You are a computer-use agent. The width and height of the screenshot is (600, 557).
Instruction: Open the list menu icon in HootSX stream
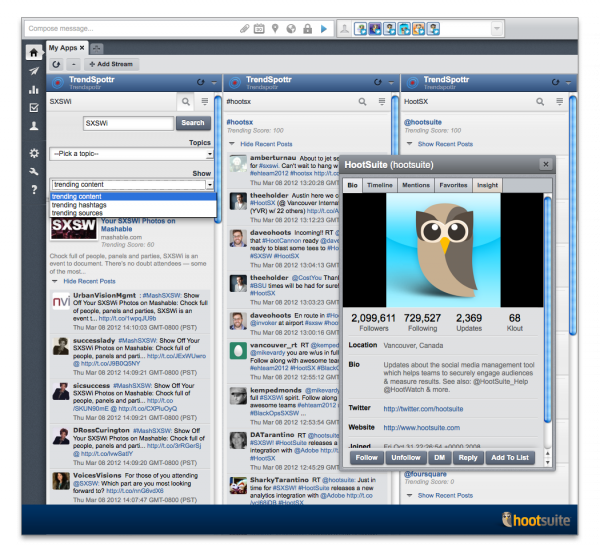(x=559, y=101)
